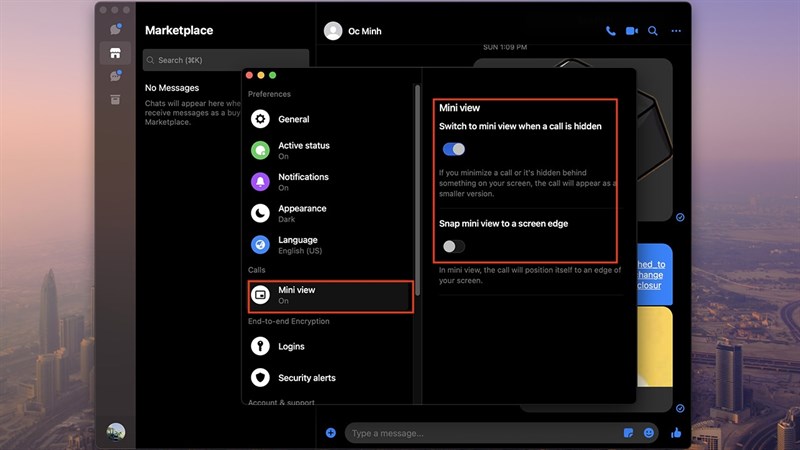The height and width of the screenshot is (450, 800).
Task: Open Active status preferences
Action: coord(330,151)
